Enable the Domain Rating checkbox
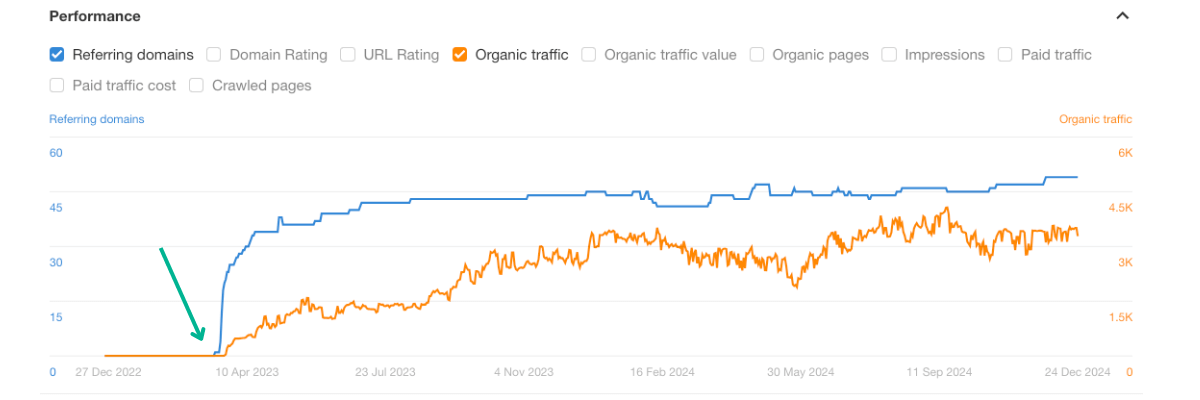 pos(214,55)
